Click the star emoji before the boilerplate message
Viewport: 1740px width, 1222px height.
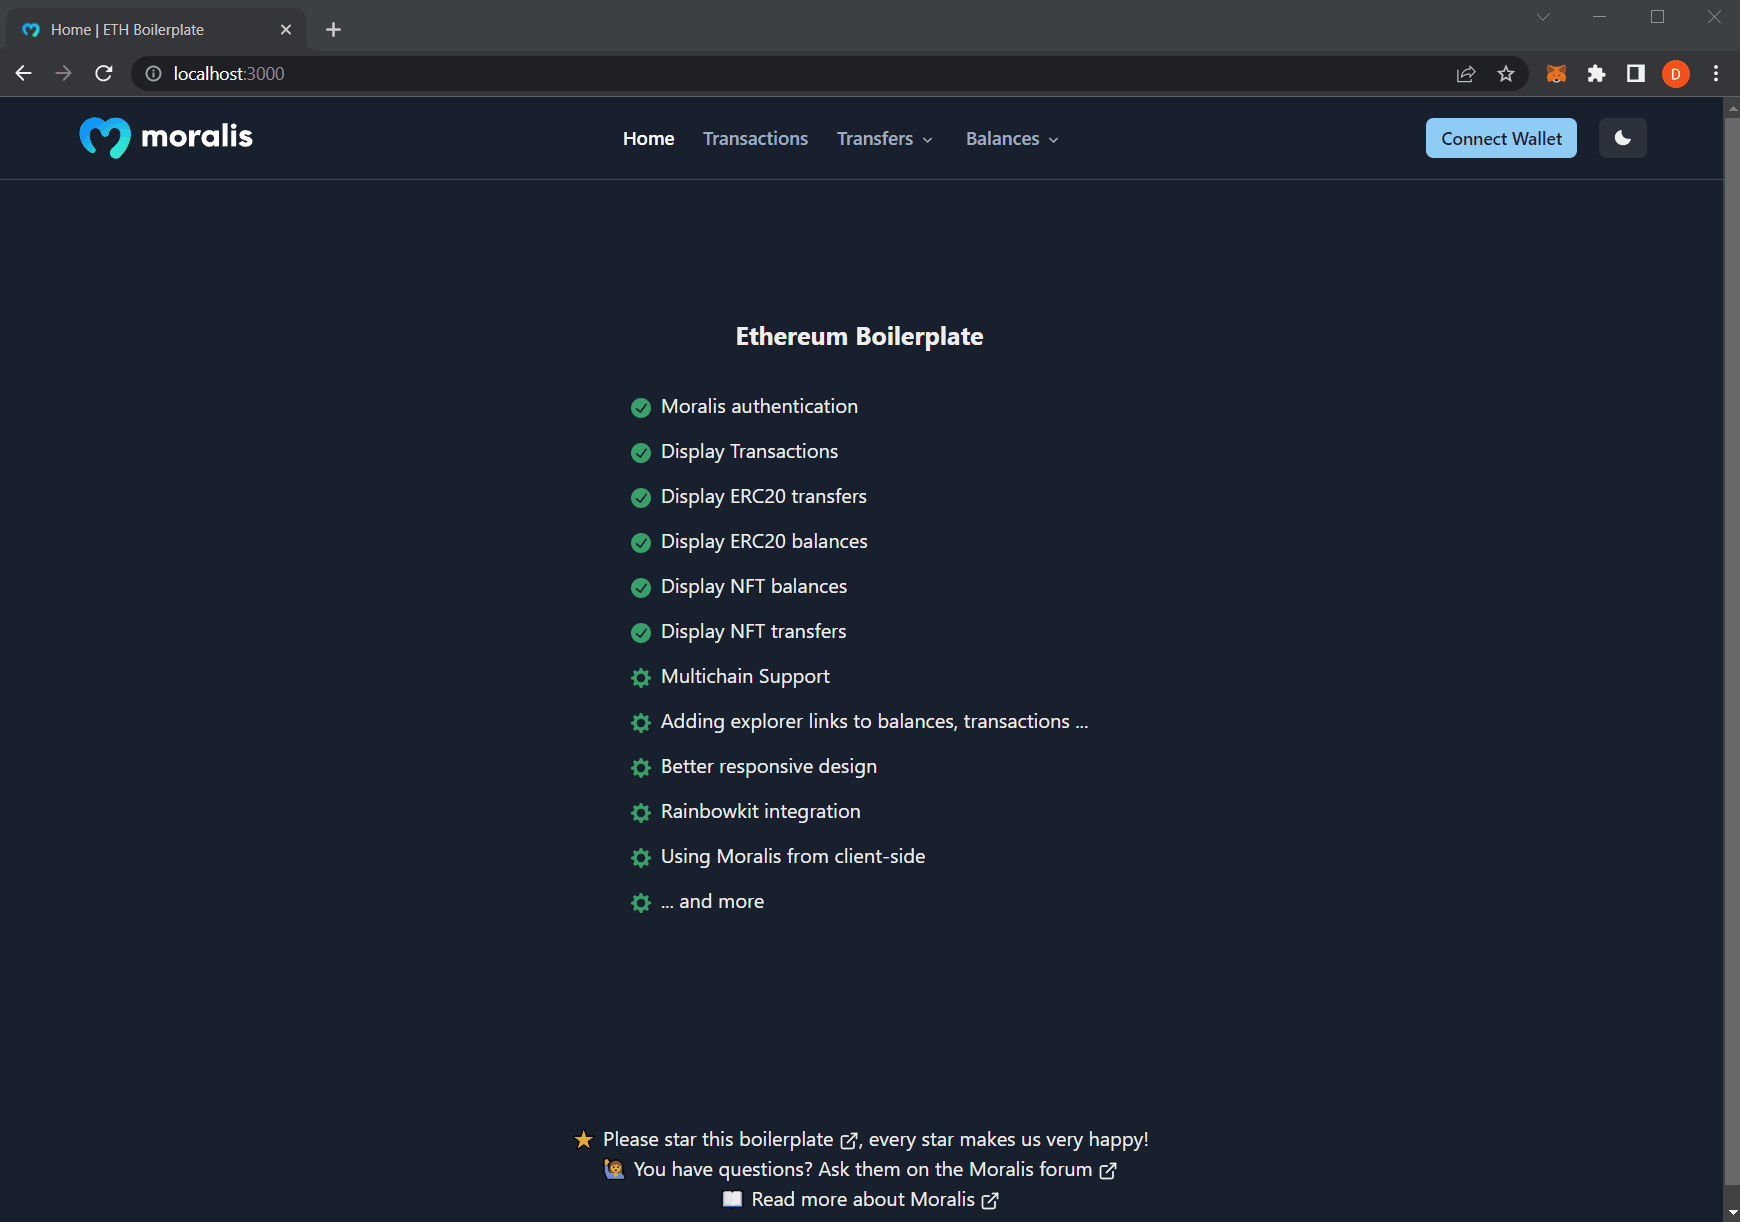click(x=583, y=1139)
